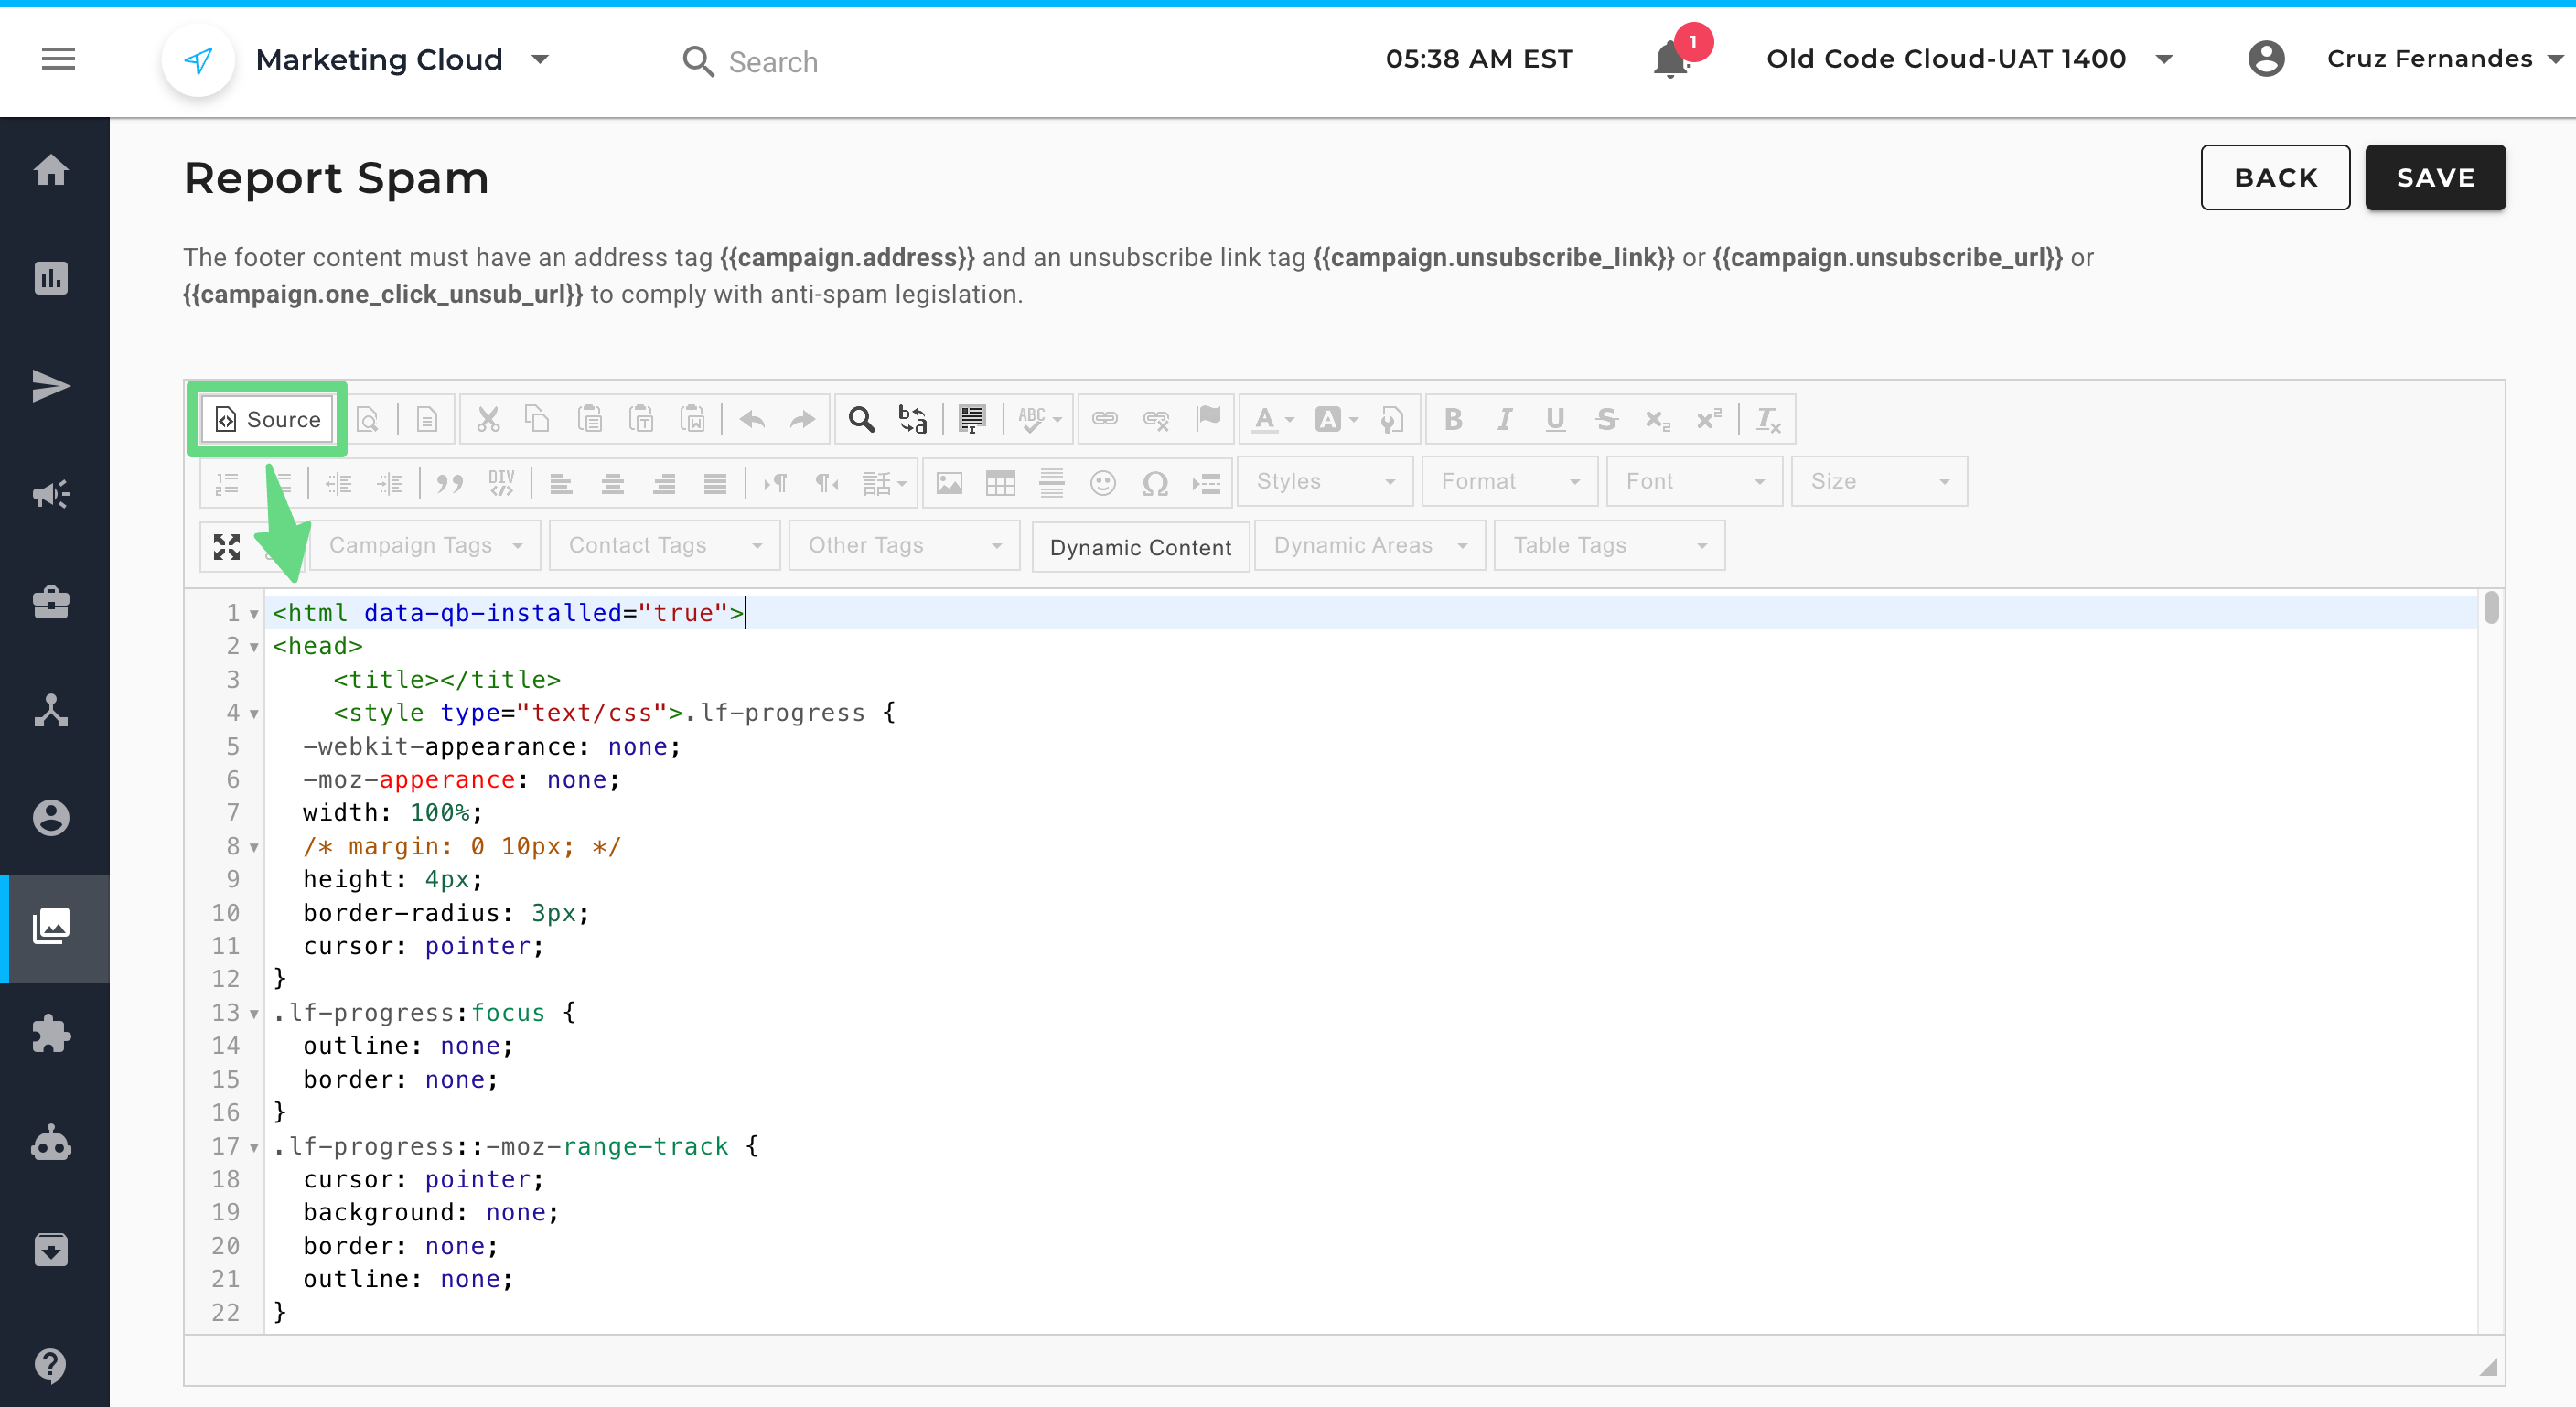Insert a special character with the omega icon

(1156, 482)
